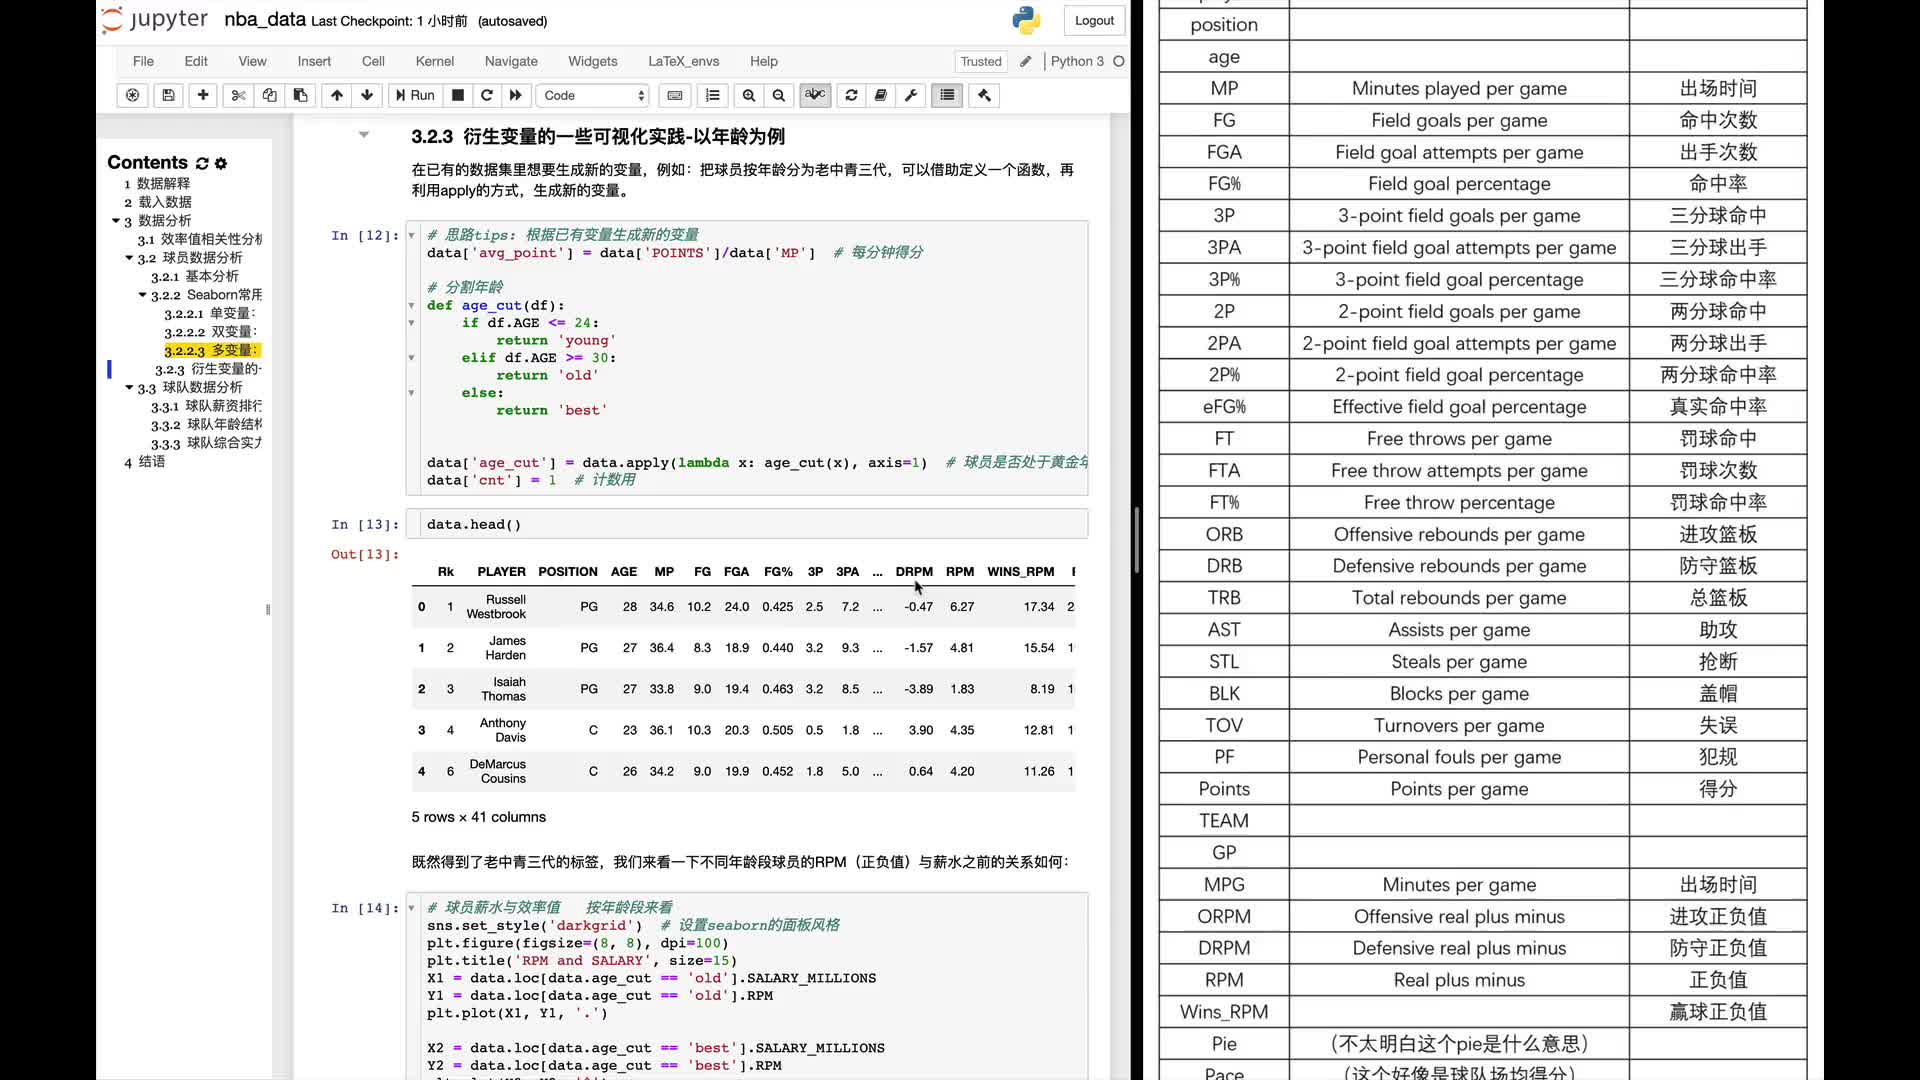Open the Widgets menu
The width and height of the screenshot is (1920, 1080).
tap(592, 61)
